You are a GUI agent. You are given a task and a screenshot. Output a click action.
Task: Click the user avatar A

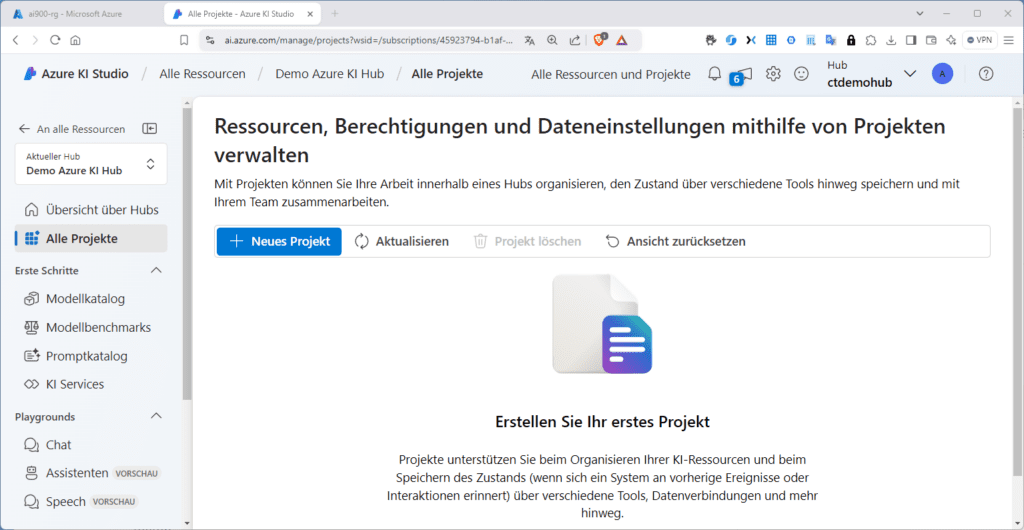(942, 74)
